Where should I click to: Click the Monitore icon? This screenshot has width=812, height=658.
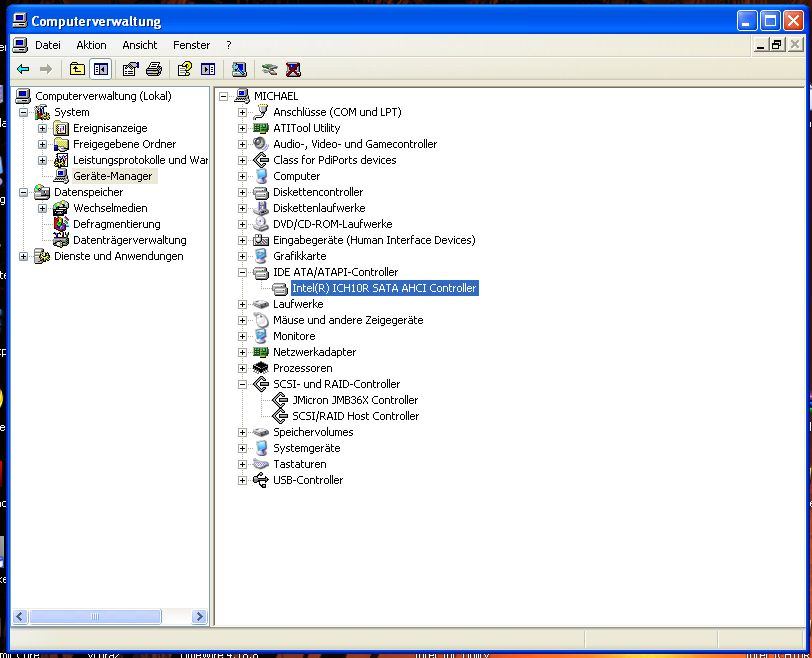point(261,335)
